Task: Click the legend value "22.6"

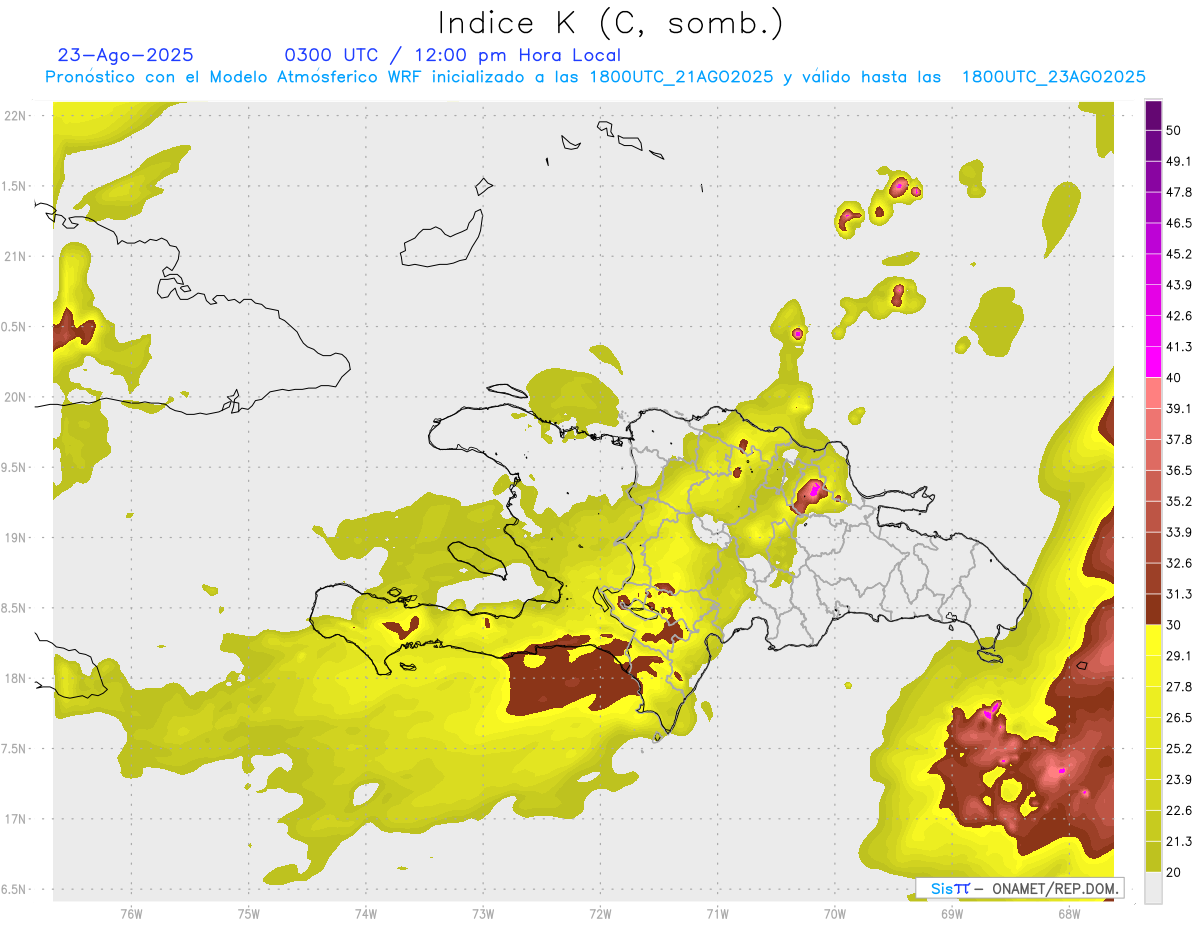Action: click(x=1179, y=810)
